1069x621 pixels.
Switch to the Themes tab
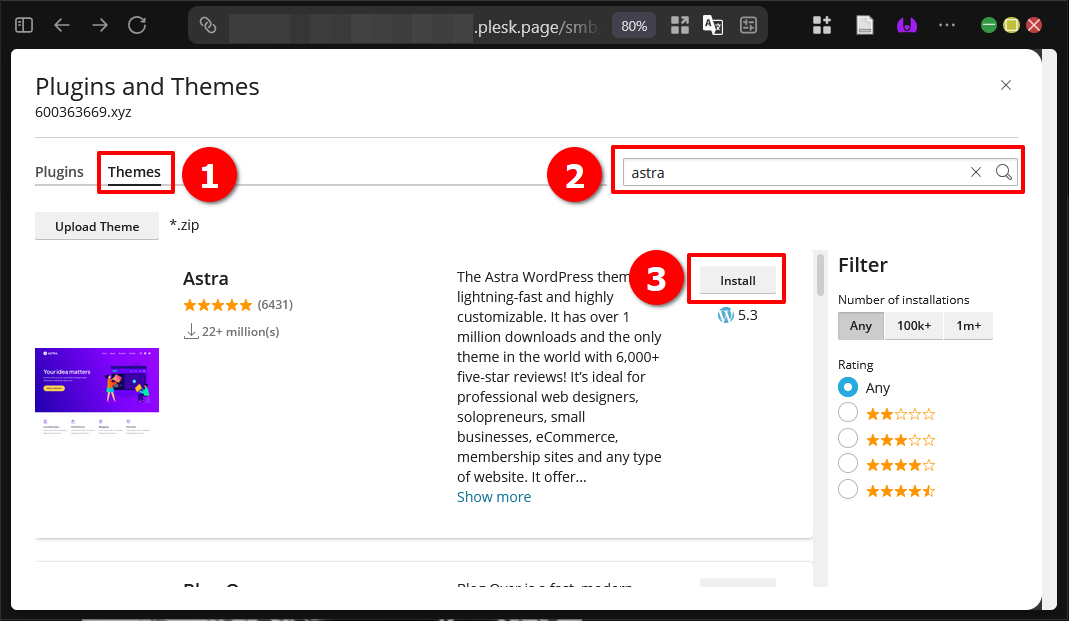[134, 172]
